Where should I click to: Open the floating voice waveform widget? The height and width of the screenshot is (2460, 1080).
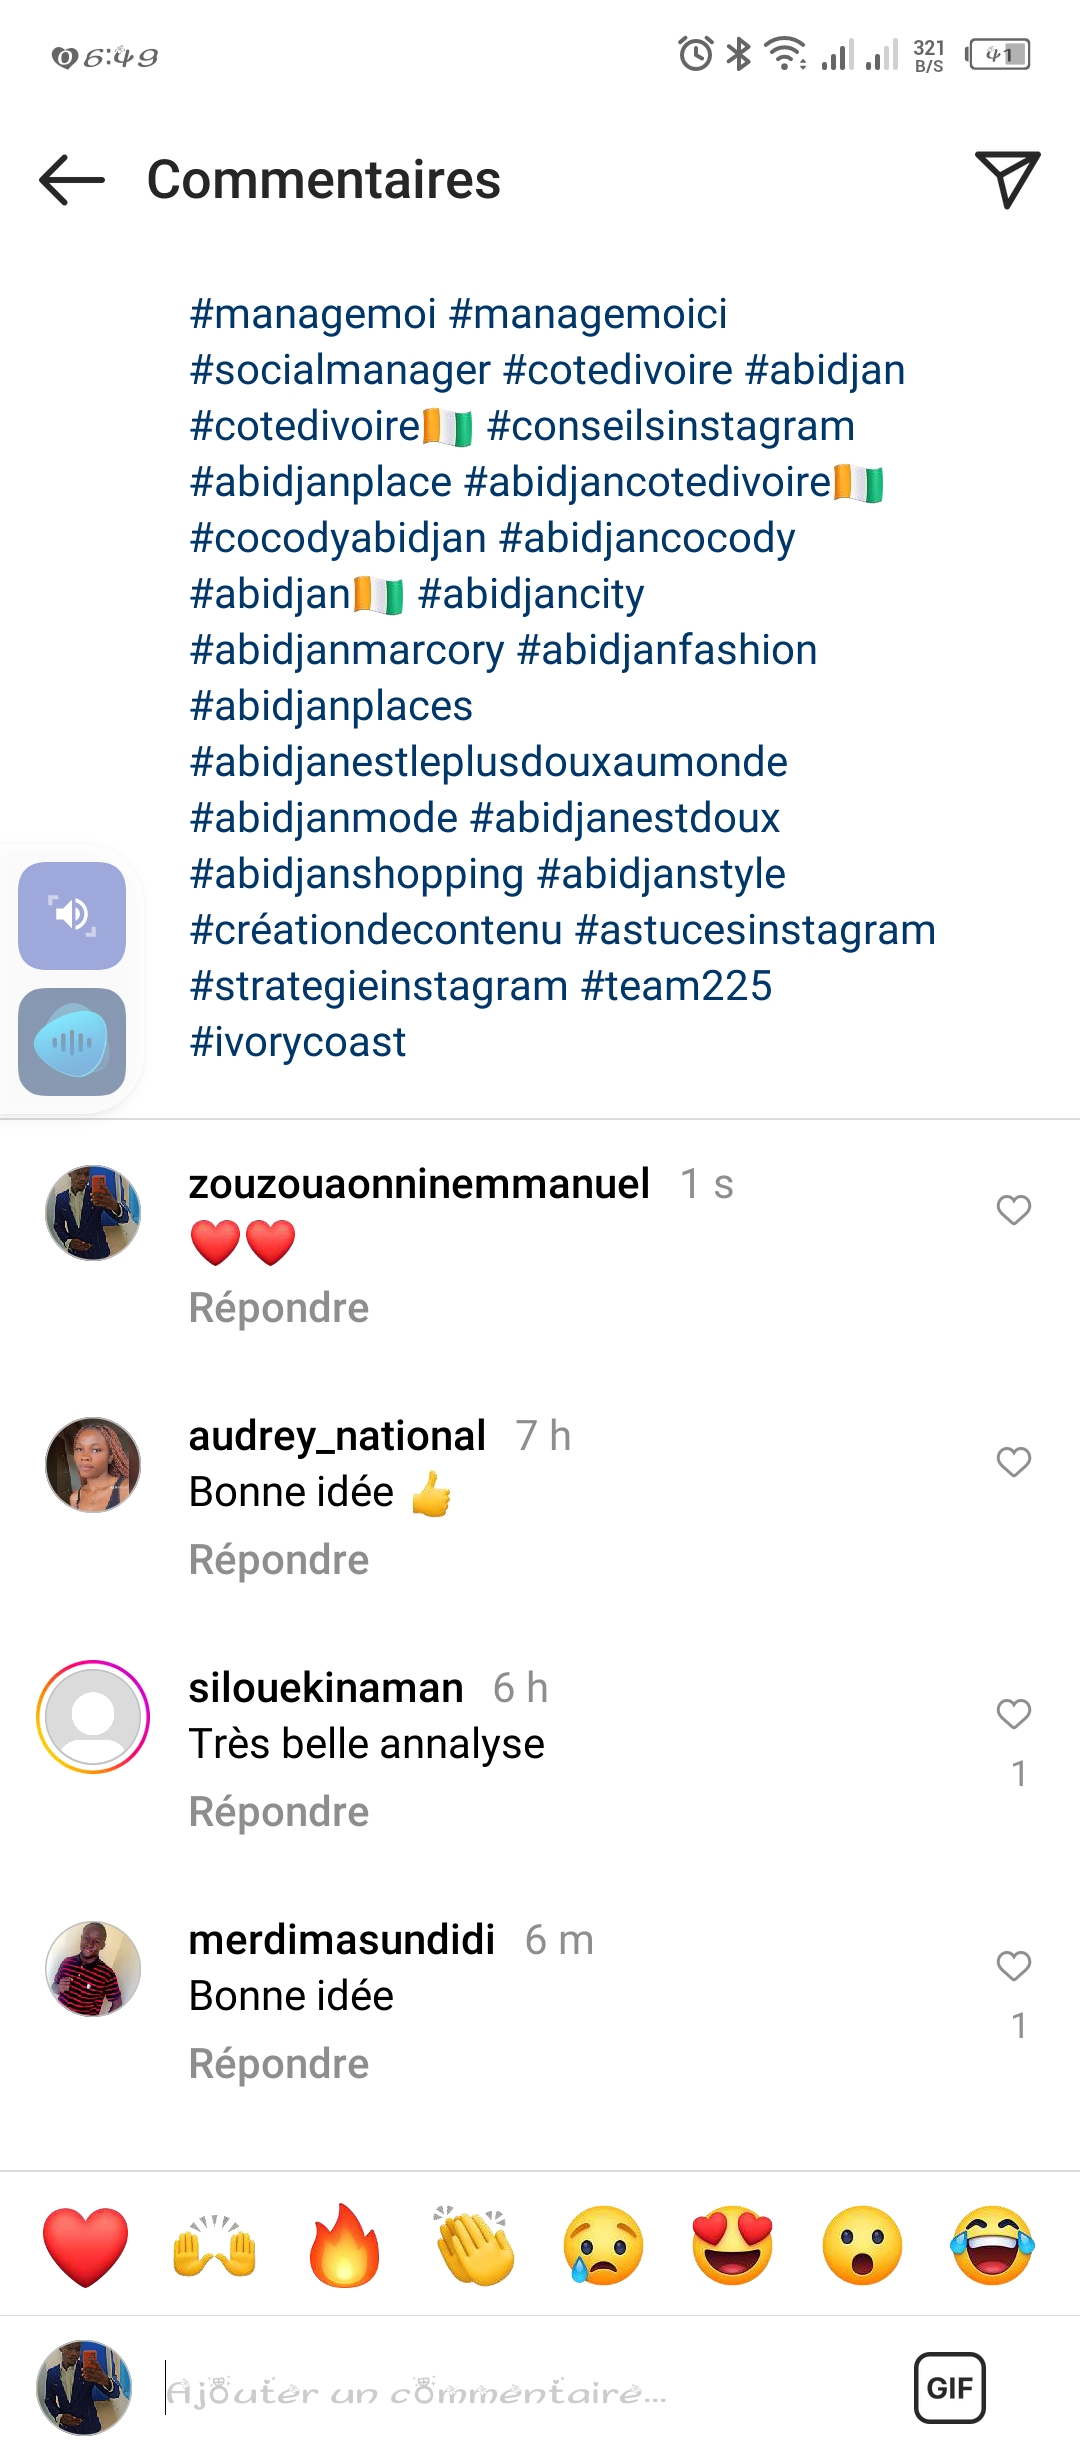(72, 1042)
